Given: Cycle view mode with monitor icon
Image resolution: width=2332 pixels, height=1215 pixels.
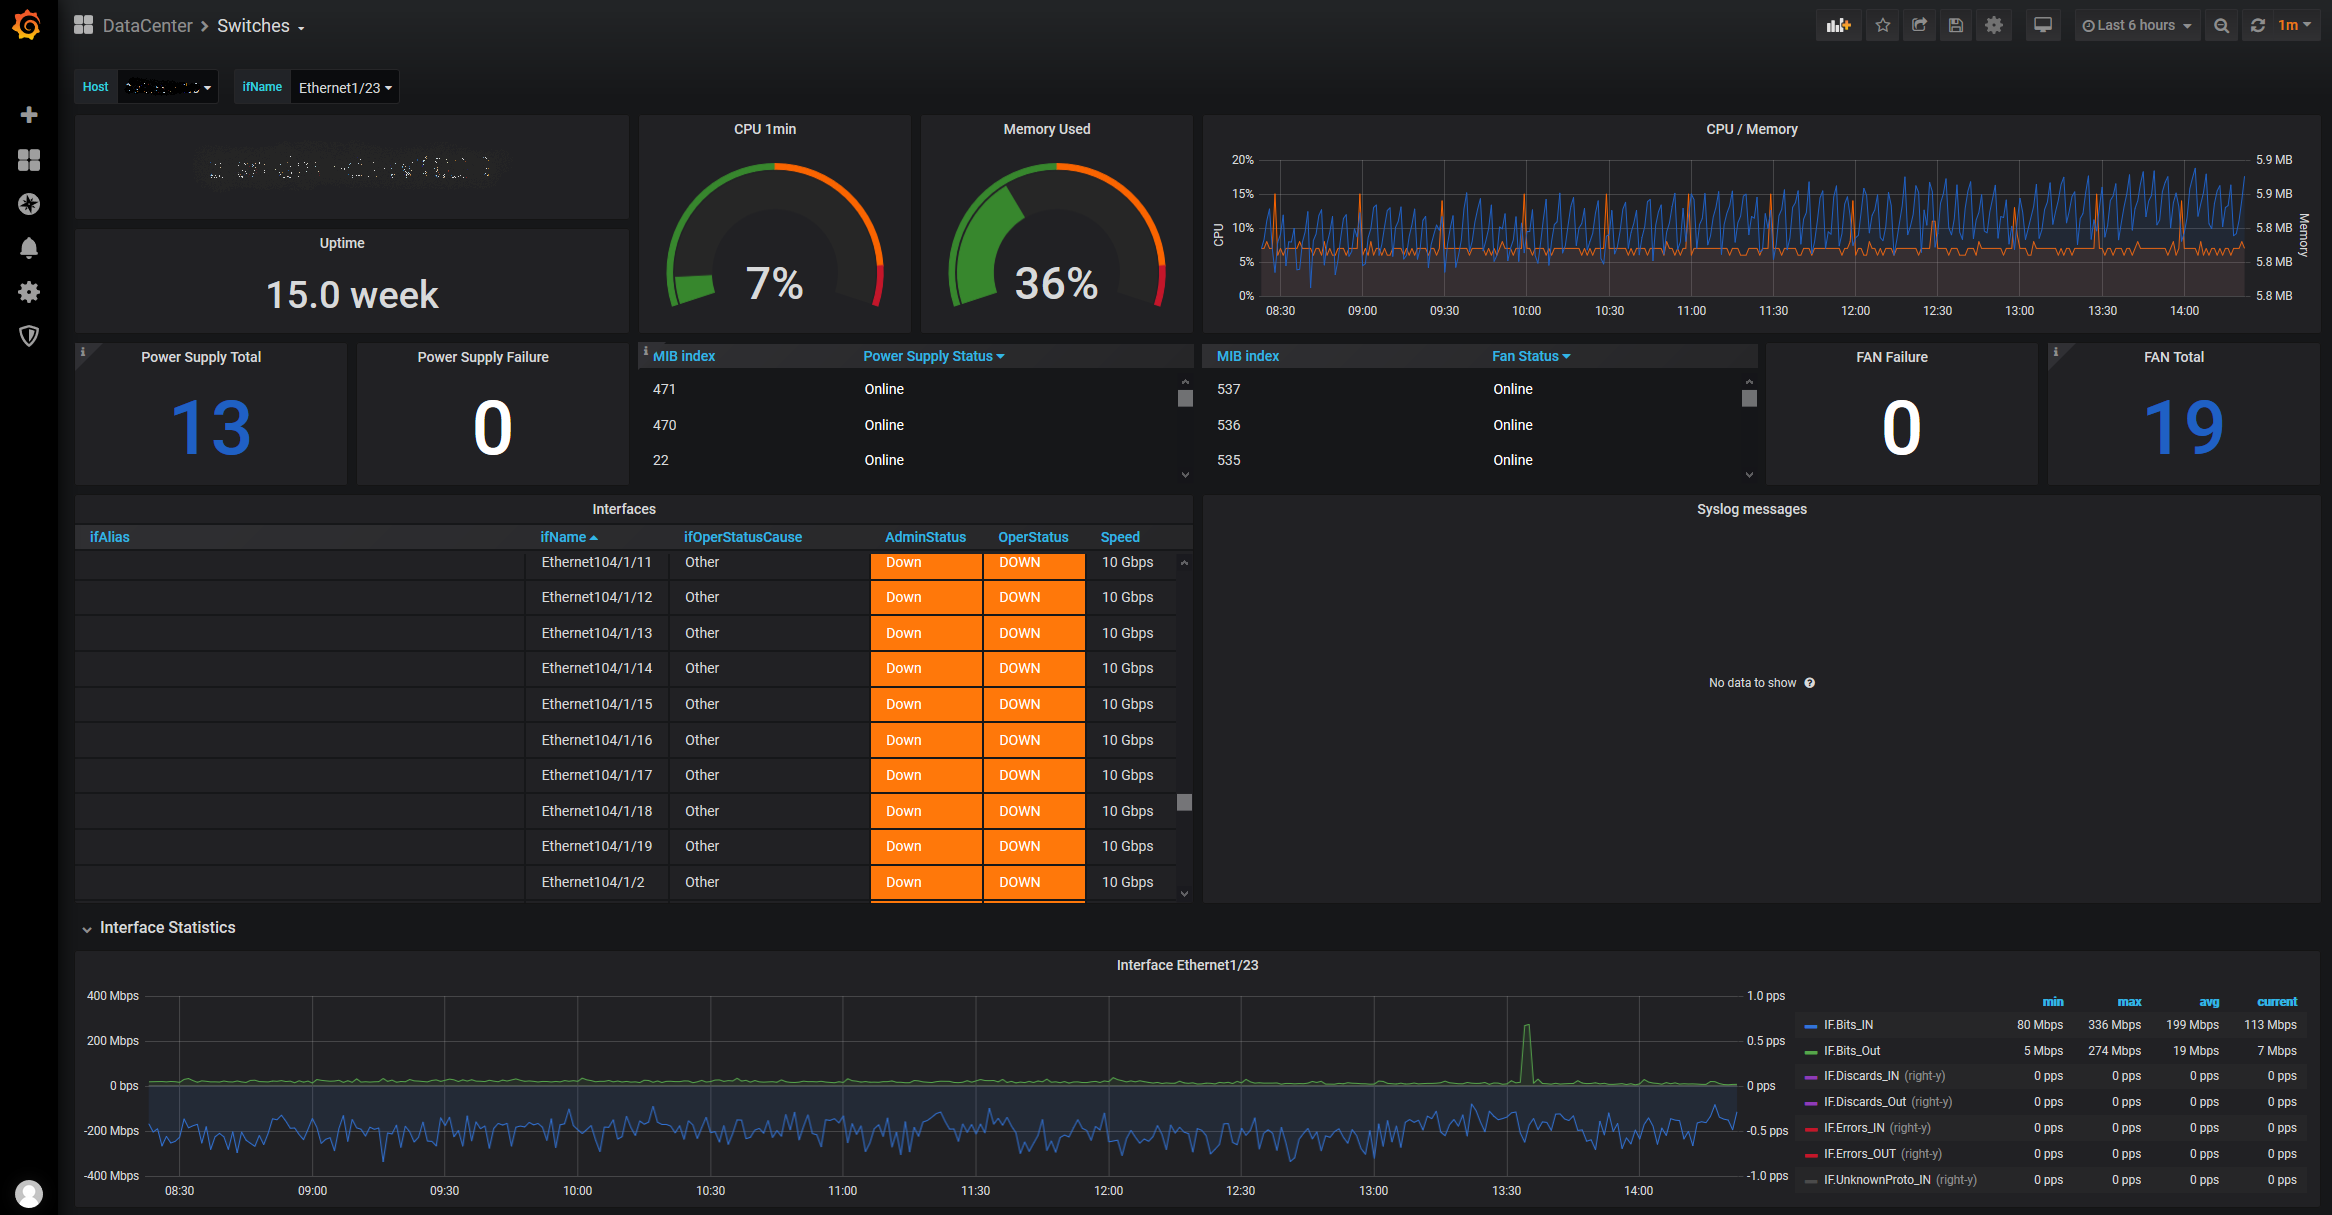Looking at the screenshot, I should 2043,26.
